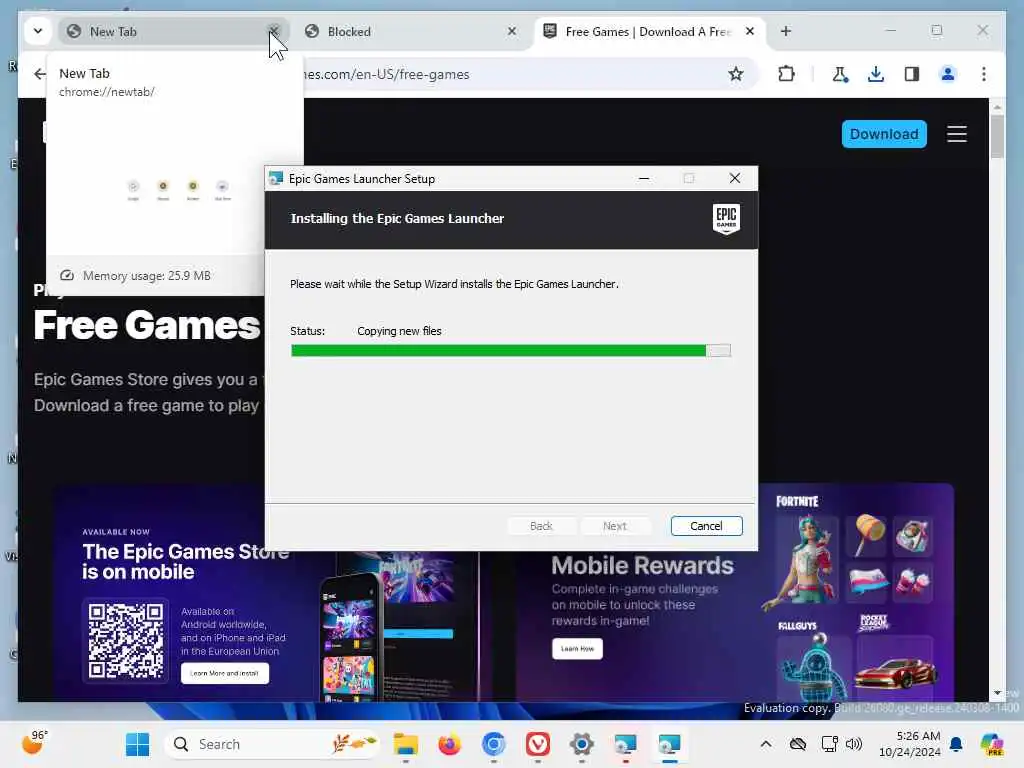Open the Windows Start menu
This screenshot has width=1024, height=768.
click(137, 744)
